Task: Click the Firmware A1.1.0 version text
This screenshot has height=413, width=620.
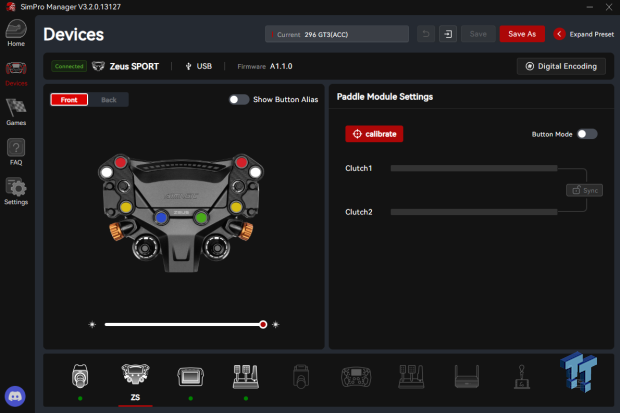Action: [265, 66]
